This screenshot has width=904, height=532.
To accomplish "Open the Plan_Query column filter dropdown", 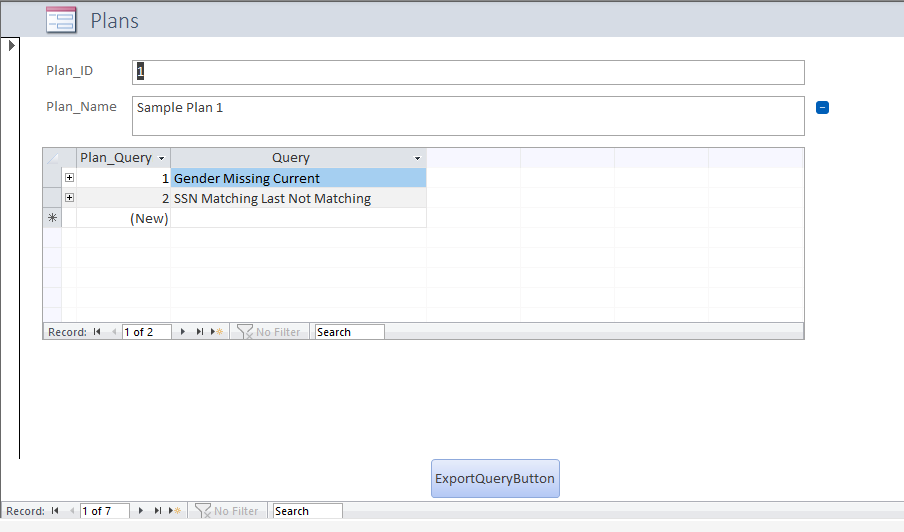I will [x=162, y=158].
